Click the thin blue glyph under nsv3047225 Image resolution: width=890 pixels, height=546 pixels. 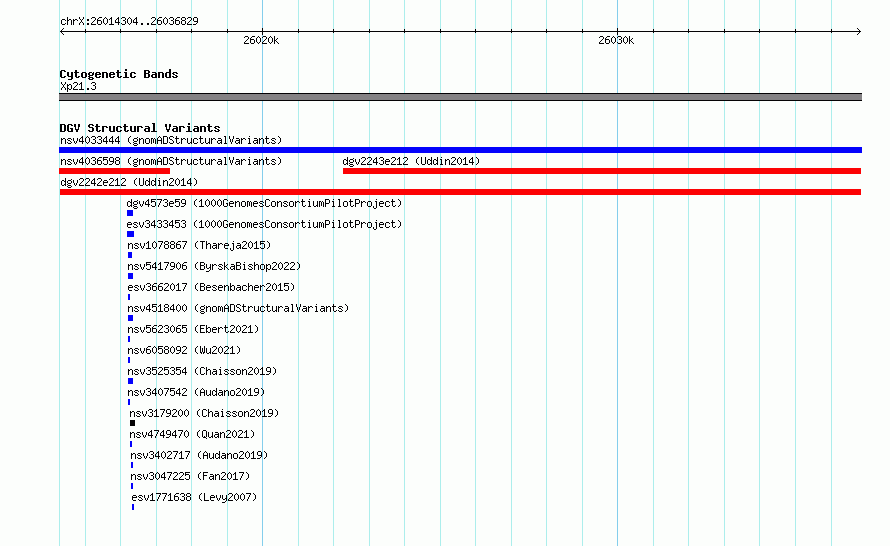(132, 486)
